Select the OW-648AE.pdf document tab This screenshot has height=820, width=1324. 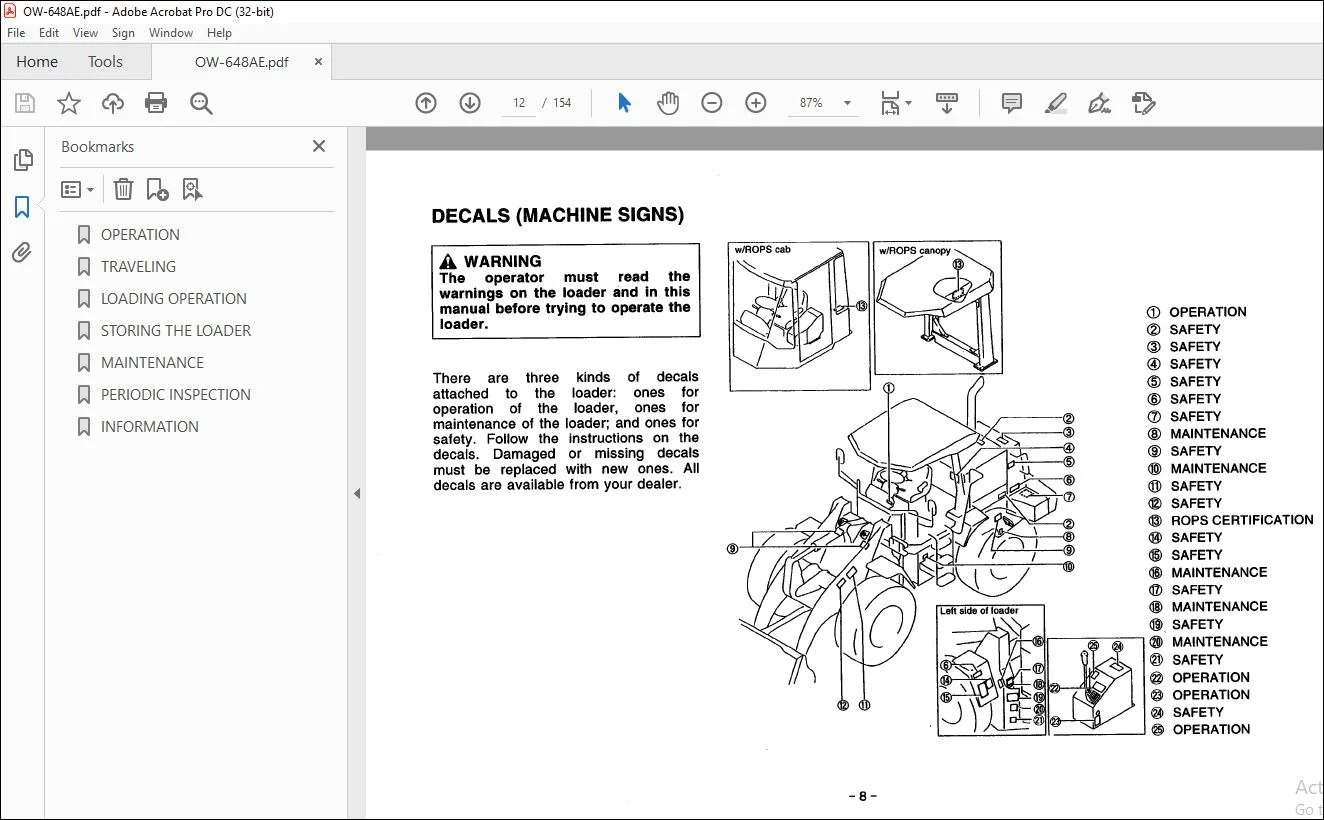coord(241,62)
